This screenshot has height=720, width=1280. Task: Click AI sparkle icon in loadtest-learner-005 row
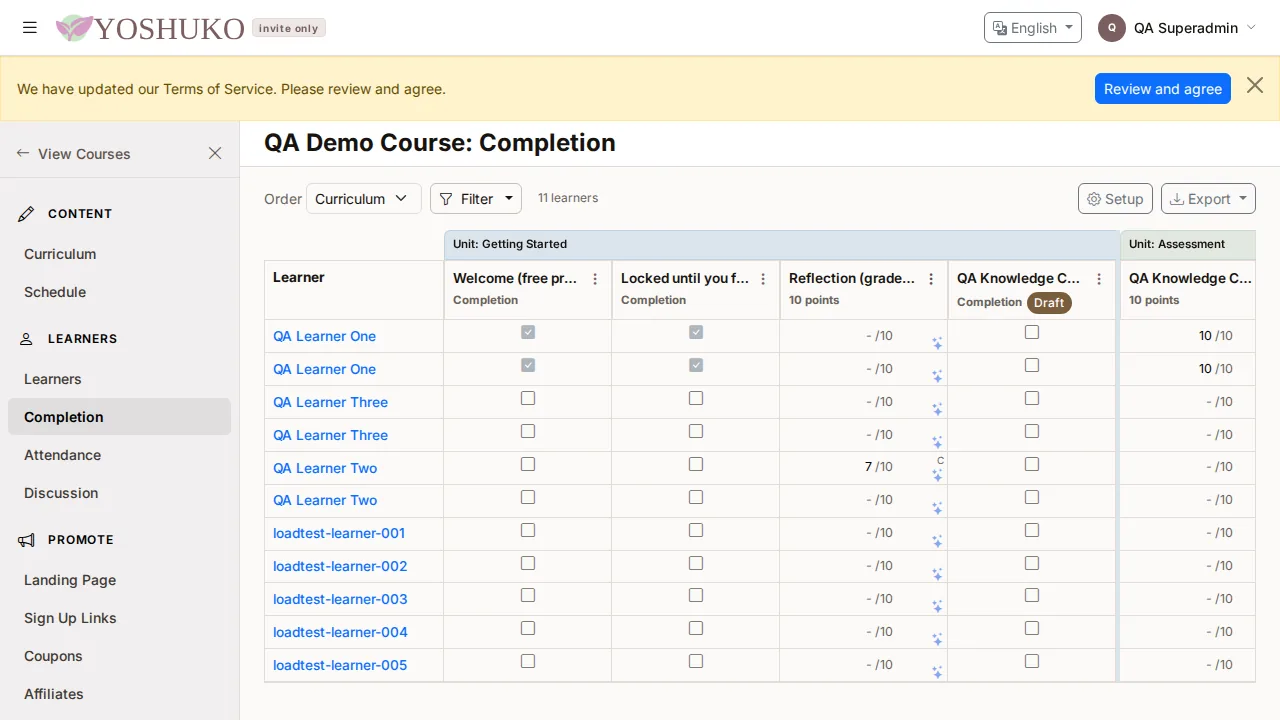pos(937,673)
